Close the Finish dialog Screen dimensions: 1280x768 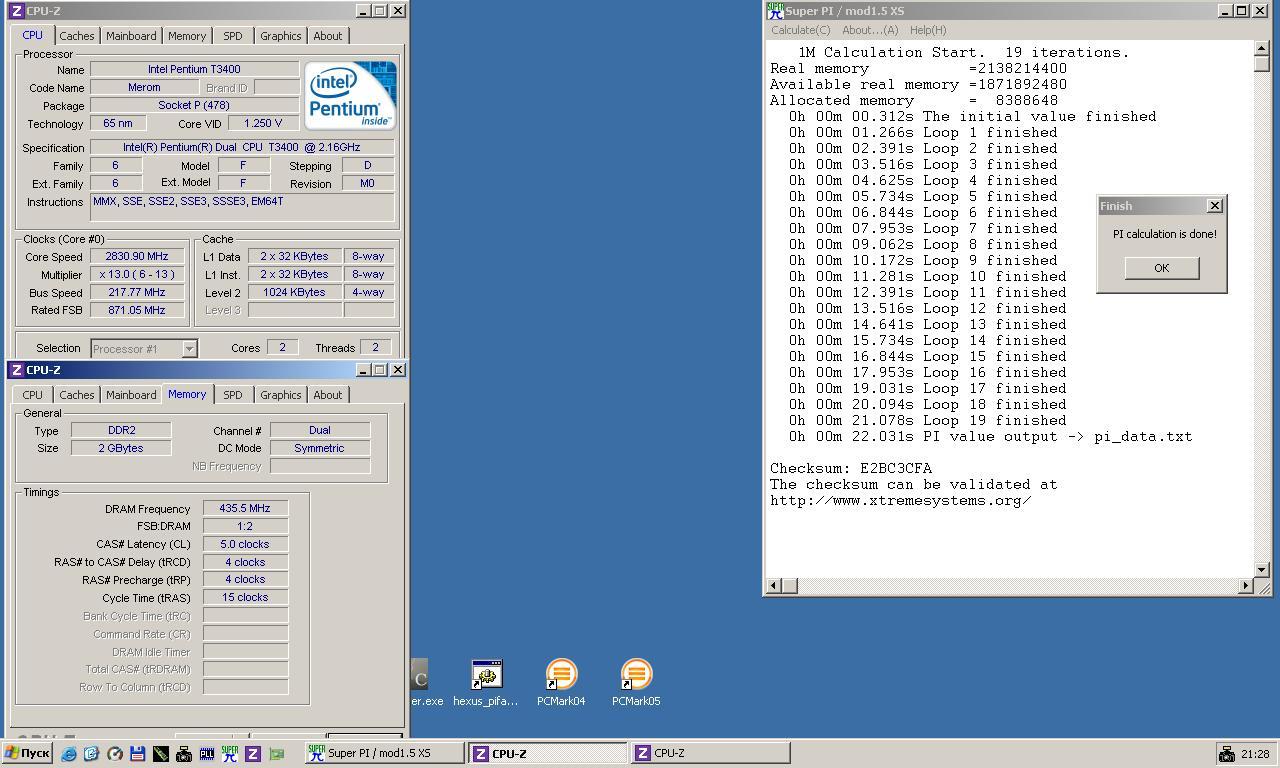tap(1214, 206)
